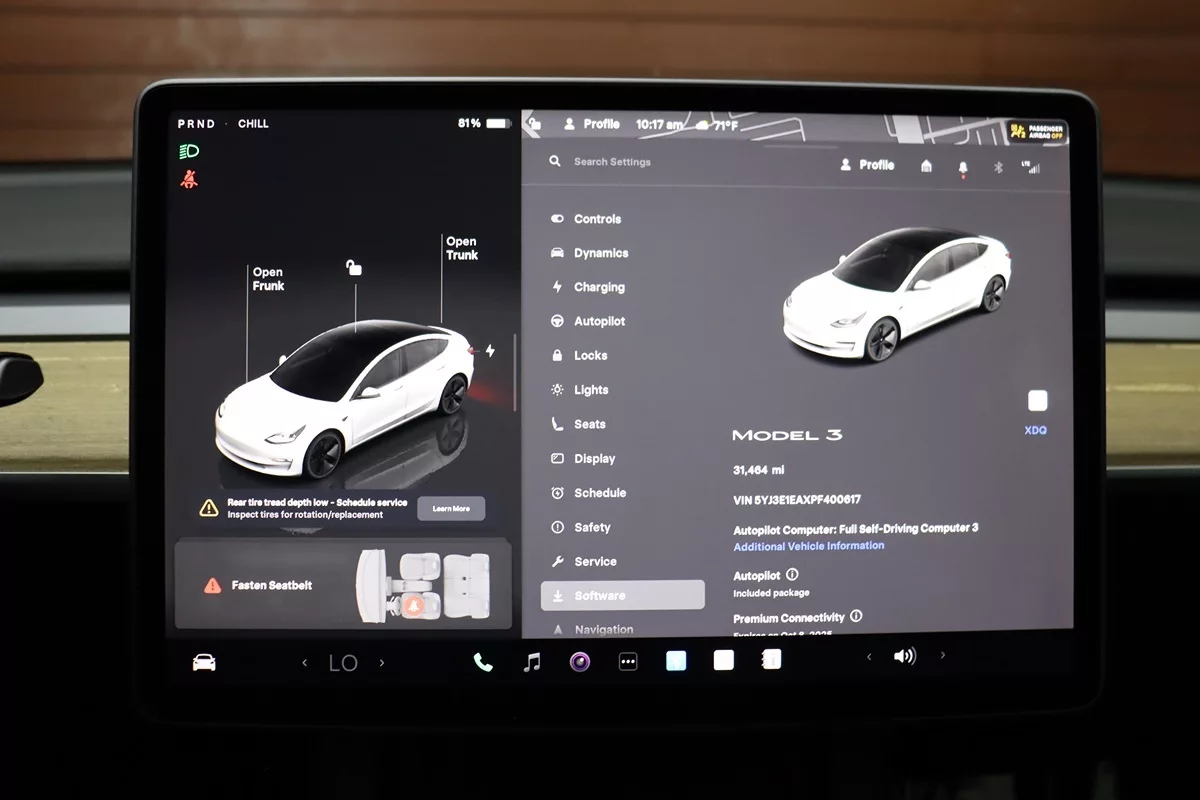Open the all apps three-dots icon
Image resolution: width=1200 pixels, height=800 pixels.
(x=628, y=662)
